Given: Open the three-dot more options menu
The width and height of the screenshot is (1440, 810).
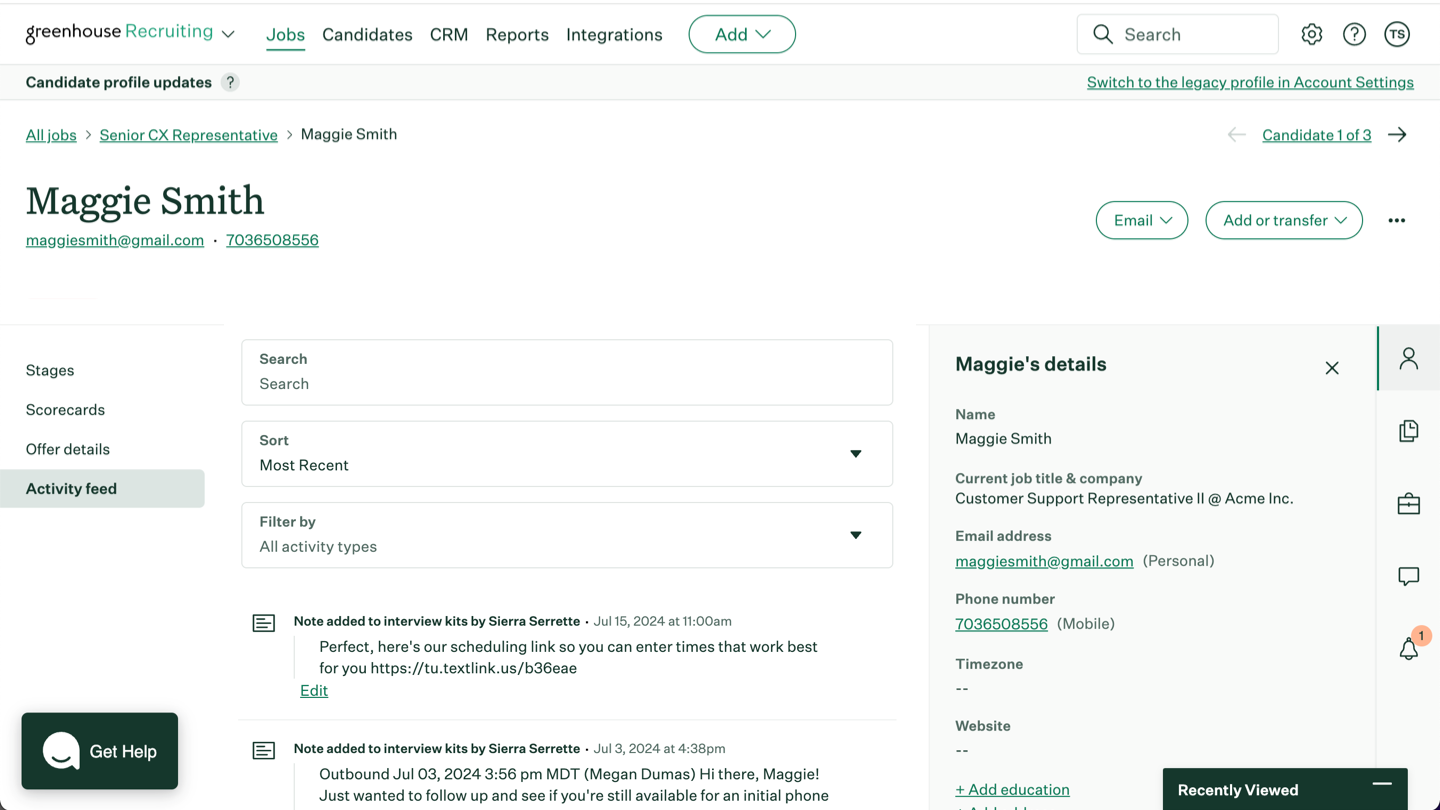Looking at the screenshot, I should (x=1396, y=221).
